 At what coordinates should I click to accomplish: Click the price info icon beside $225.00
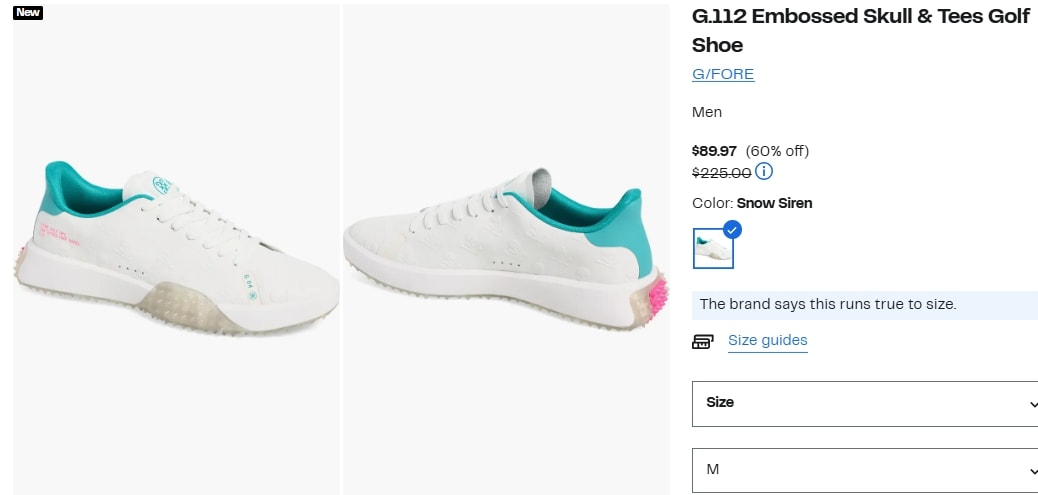point(764,172)
